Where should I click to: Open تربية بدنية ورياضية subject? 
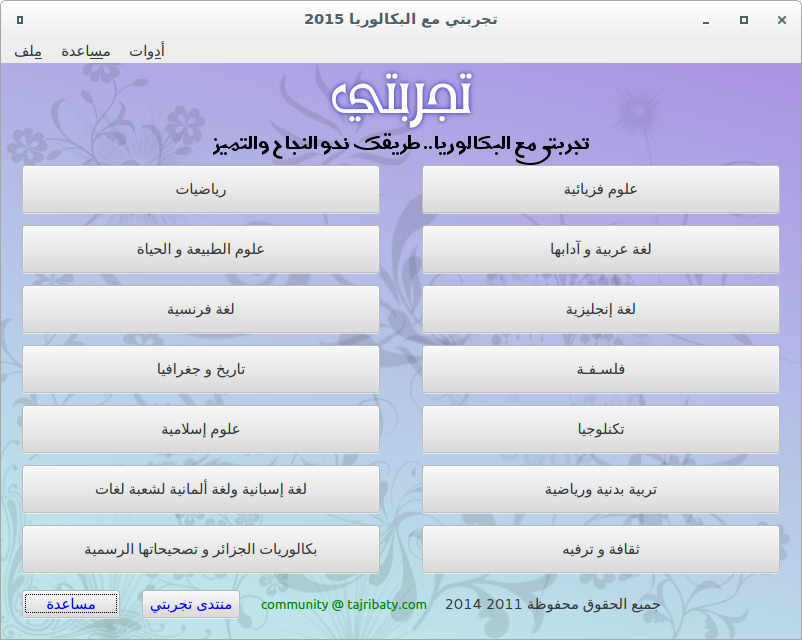coord(600,489)
